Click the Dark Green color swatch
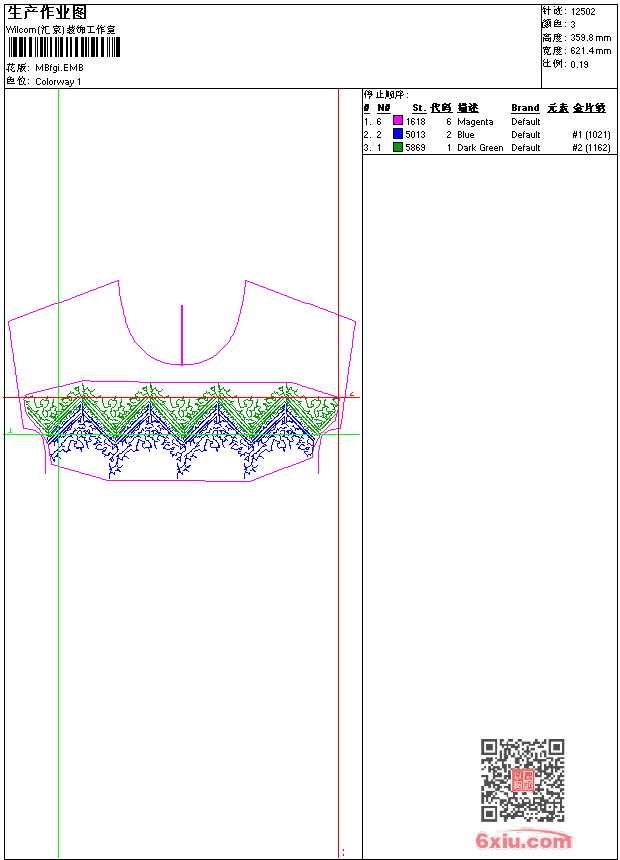620x860 pixels. pyautogui.click(x=398, y=147)
